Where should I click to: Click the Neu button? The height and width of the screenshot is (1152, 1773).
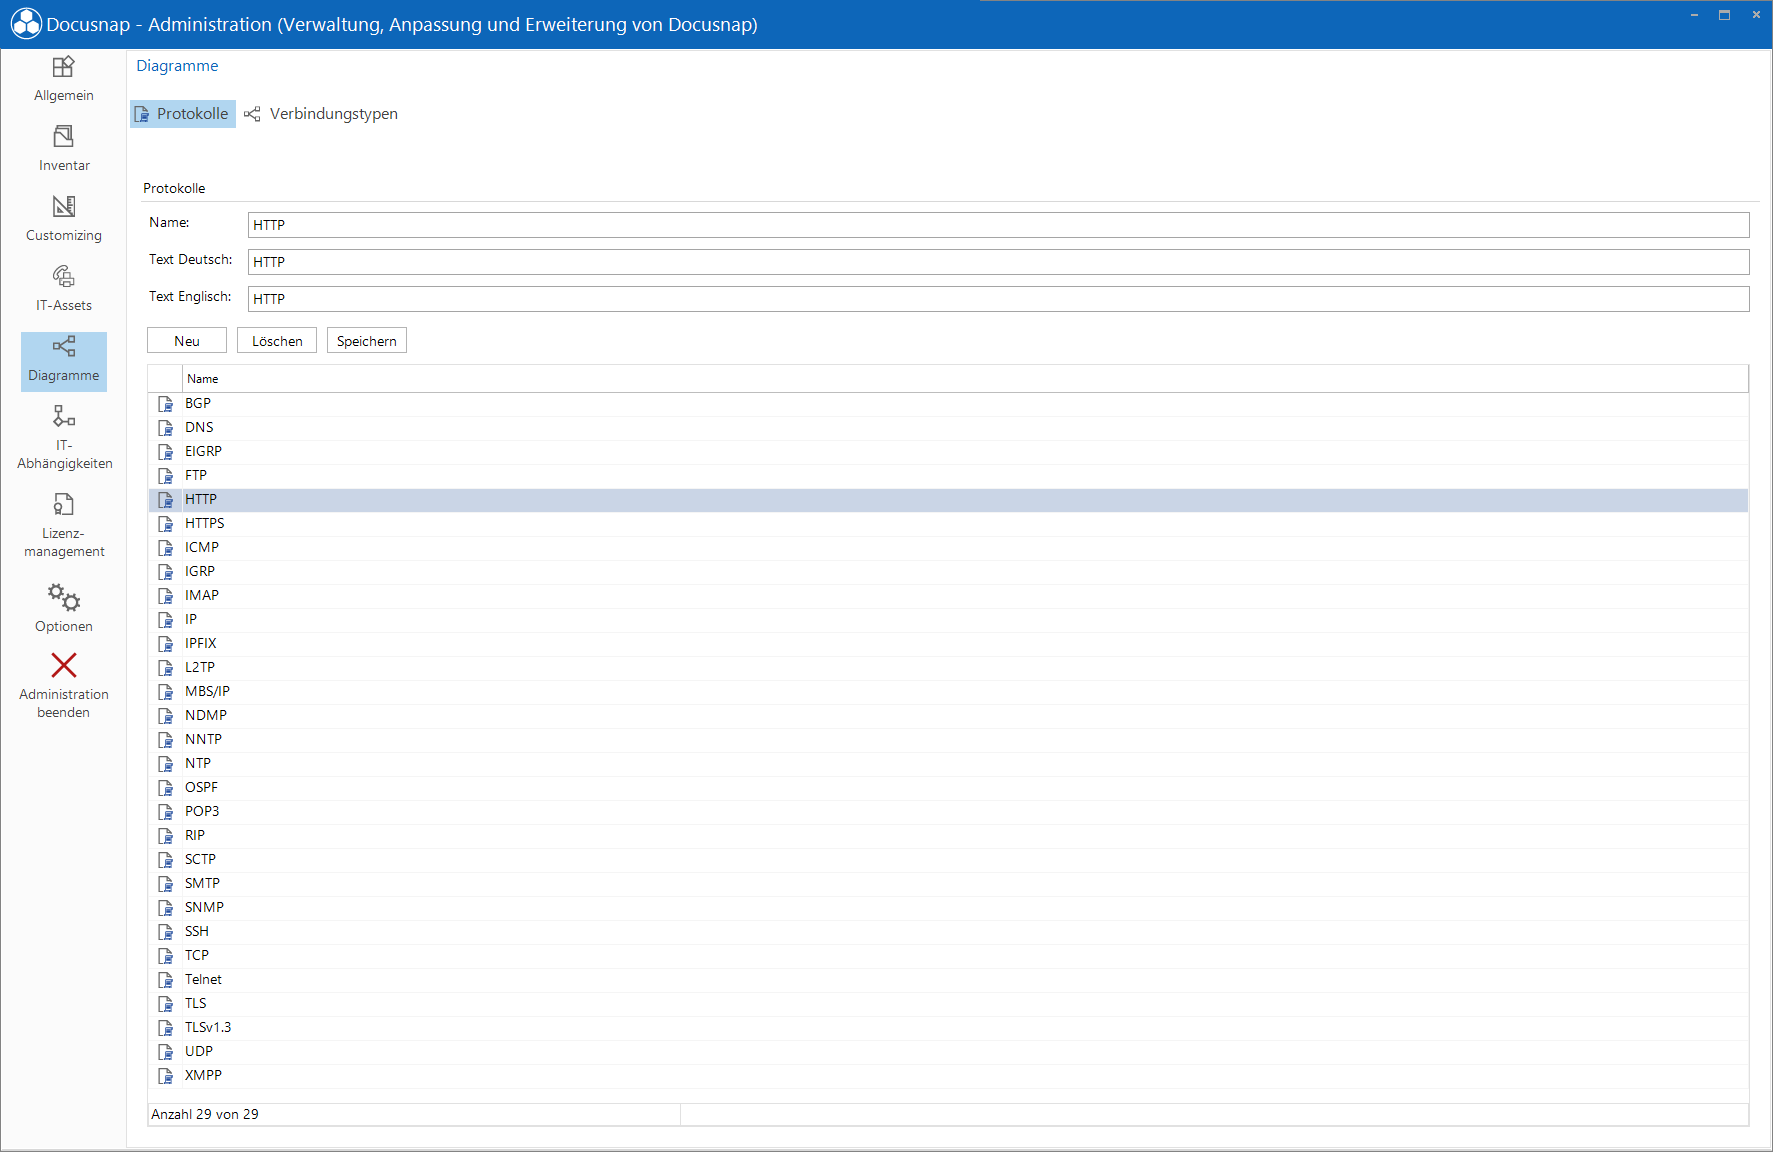click(x=187, y=341)
